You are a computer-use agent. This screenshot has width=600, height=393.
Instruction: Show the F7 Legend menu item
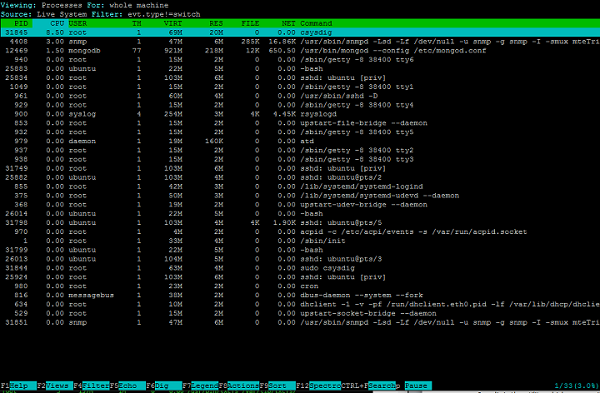pos(200,385)
